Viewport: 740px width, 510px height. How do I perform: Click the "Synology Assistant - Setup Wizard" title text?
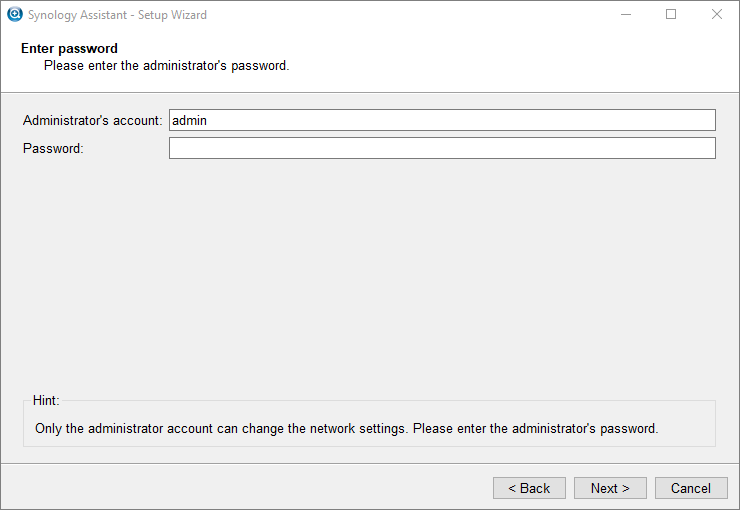click(117, 15)
